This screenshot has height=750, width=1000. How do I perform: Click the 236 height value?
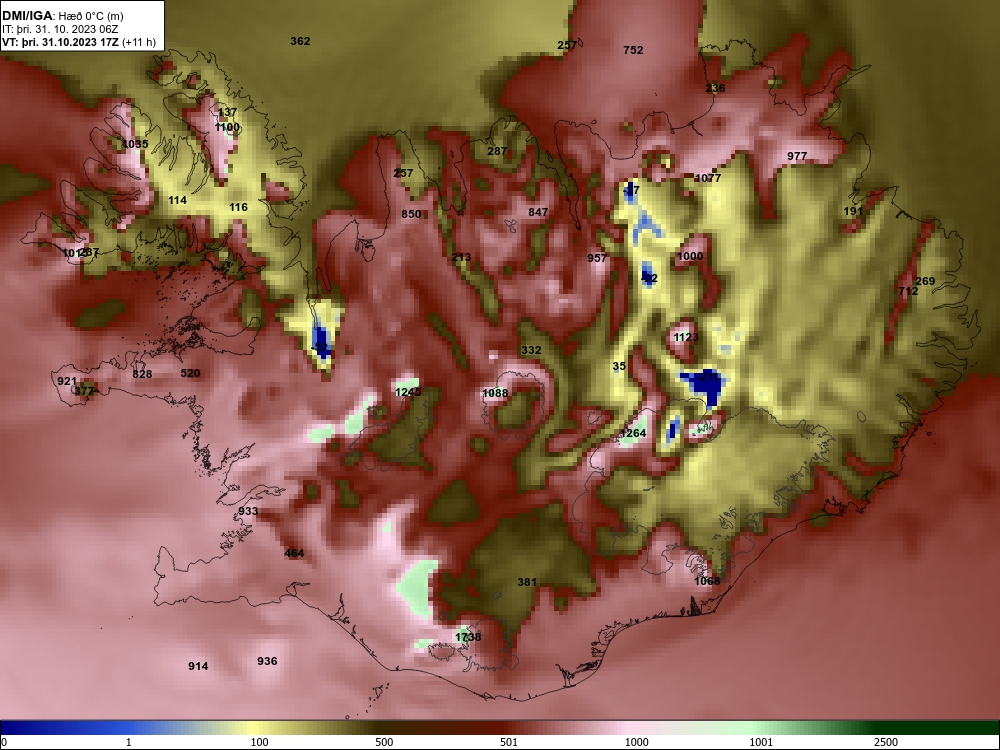[715, 88]
